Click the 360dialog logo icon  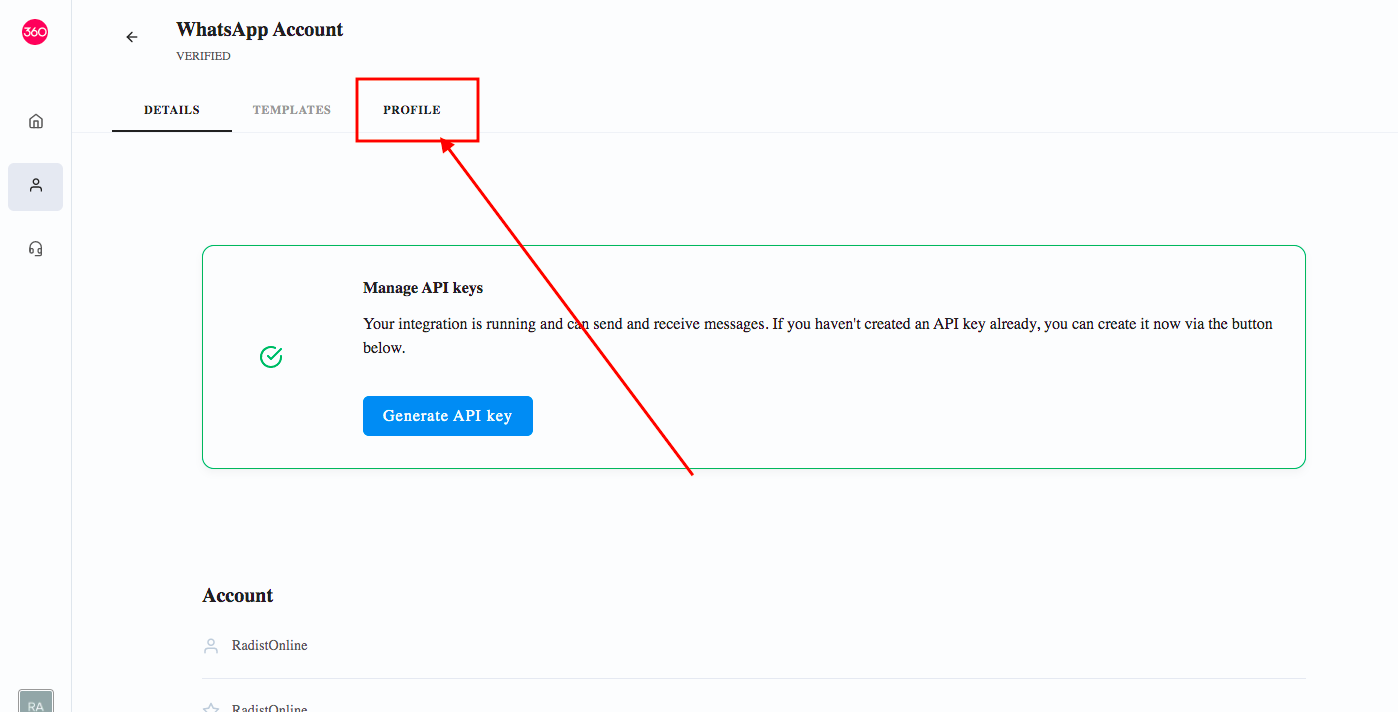(35, 32)
